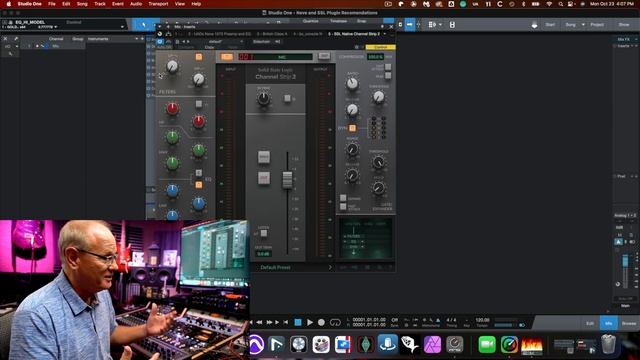Toggle the gate Fast Attack button
The image size is (640, 360).
pyautogui.click(x=343, y=207)
